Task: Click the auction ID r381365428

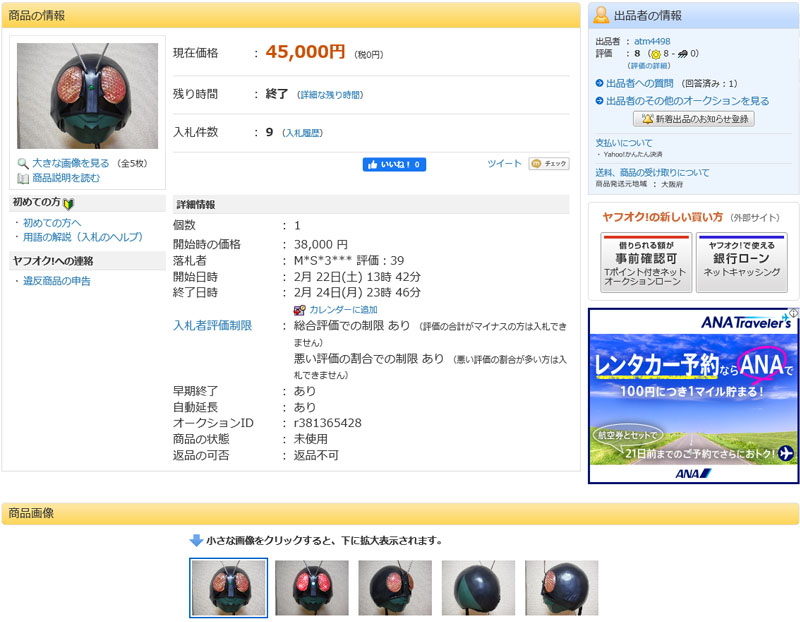Action: tap(328, 423)
